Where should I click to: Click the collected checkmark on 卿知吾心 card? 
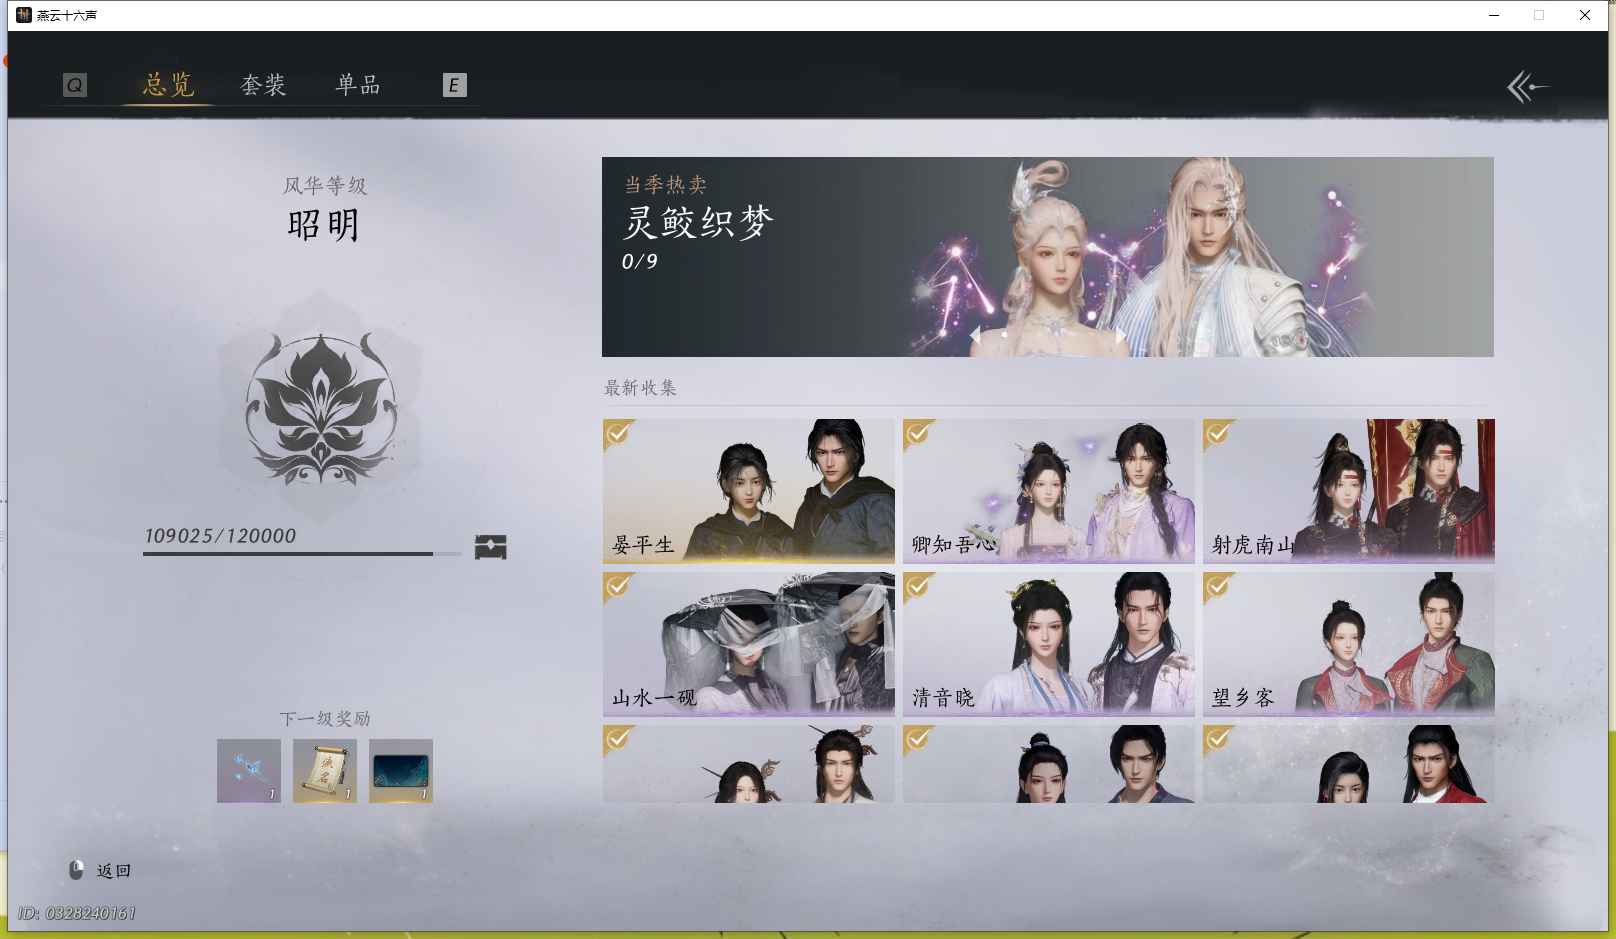click(918, 434)
